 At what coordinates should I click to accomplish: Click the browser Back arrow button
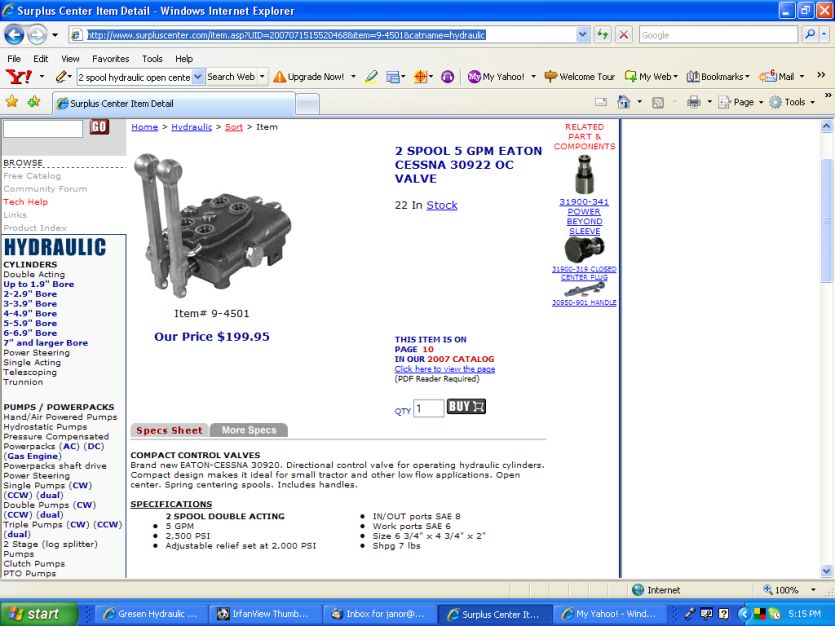click(x=14, y=34)
